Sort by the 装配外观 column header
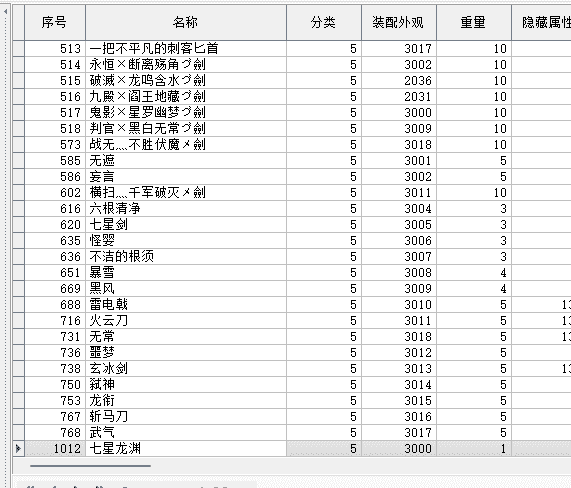The width and height of the screenshot is (571, 488). tap(399, 23)
